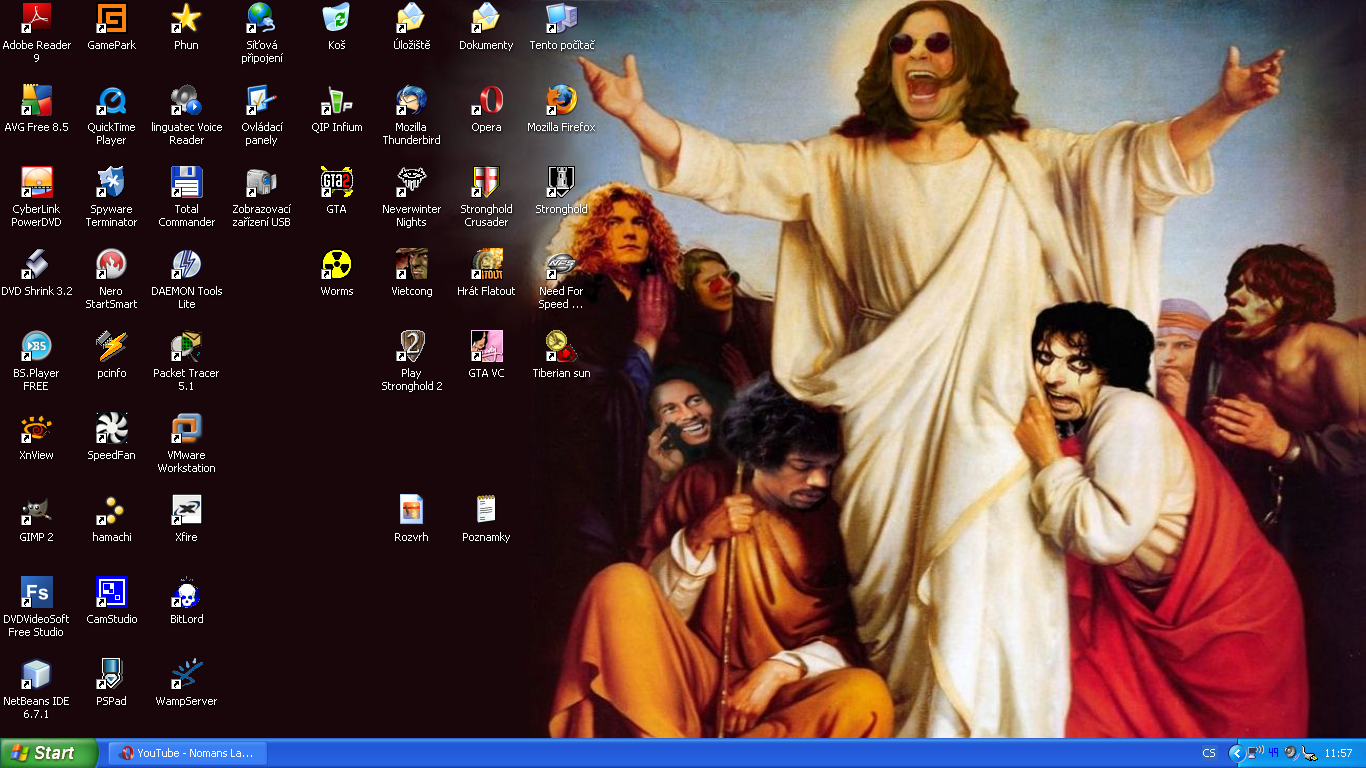
Task: Click the Koš recycle bin icon
Action: [336, 19]
